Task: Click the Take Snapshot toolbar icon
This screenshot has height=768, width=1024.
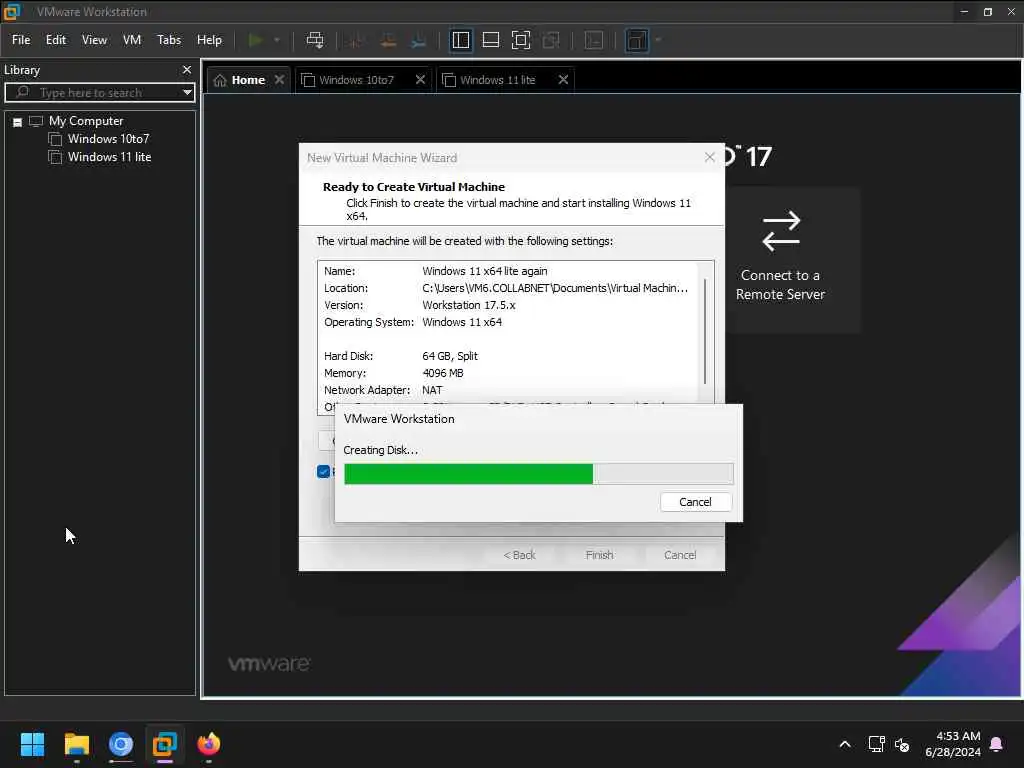Action: (357, 40)
